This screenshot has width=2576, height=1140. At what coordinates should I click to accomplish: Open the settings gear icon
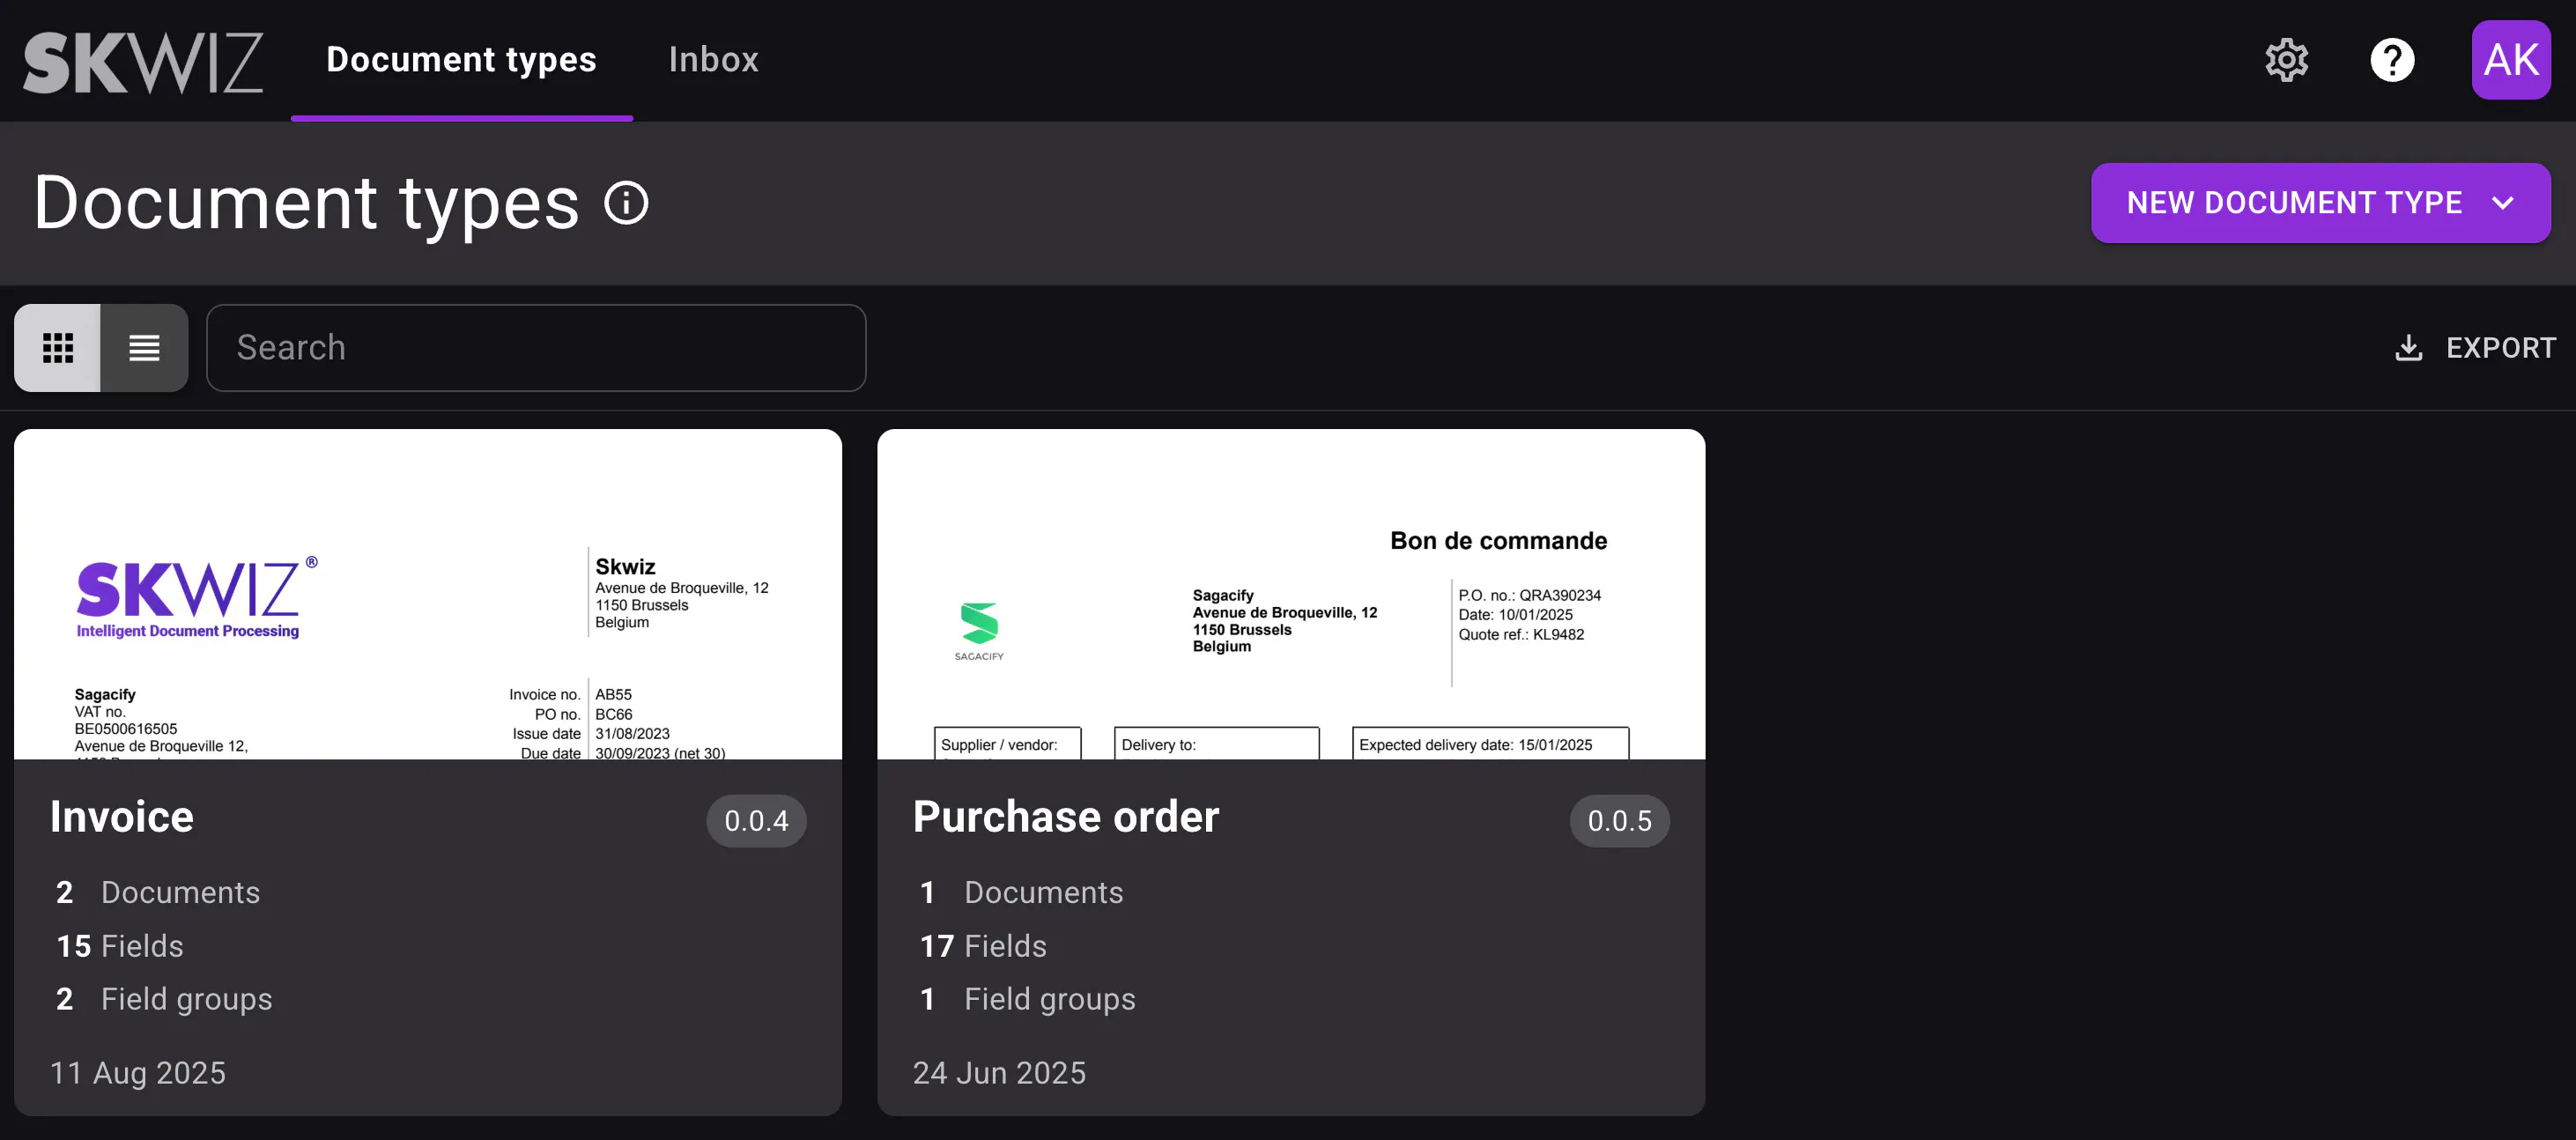click(x=2286, y=60)
